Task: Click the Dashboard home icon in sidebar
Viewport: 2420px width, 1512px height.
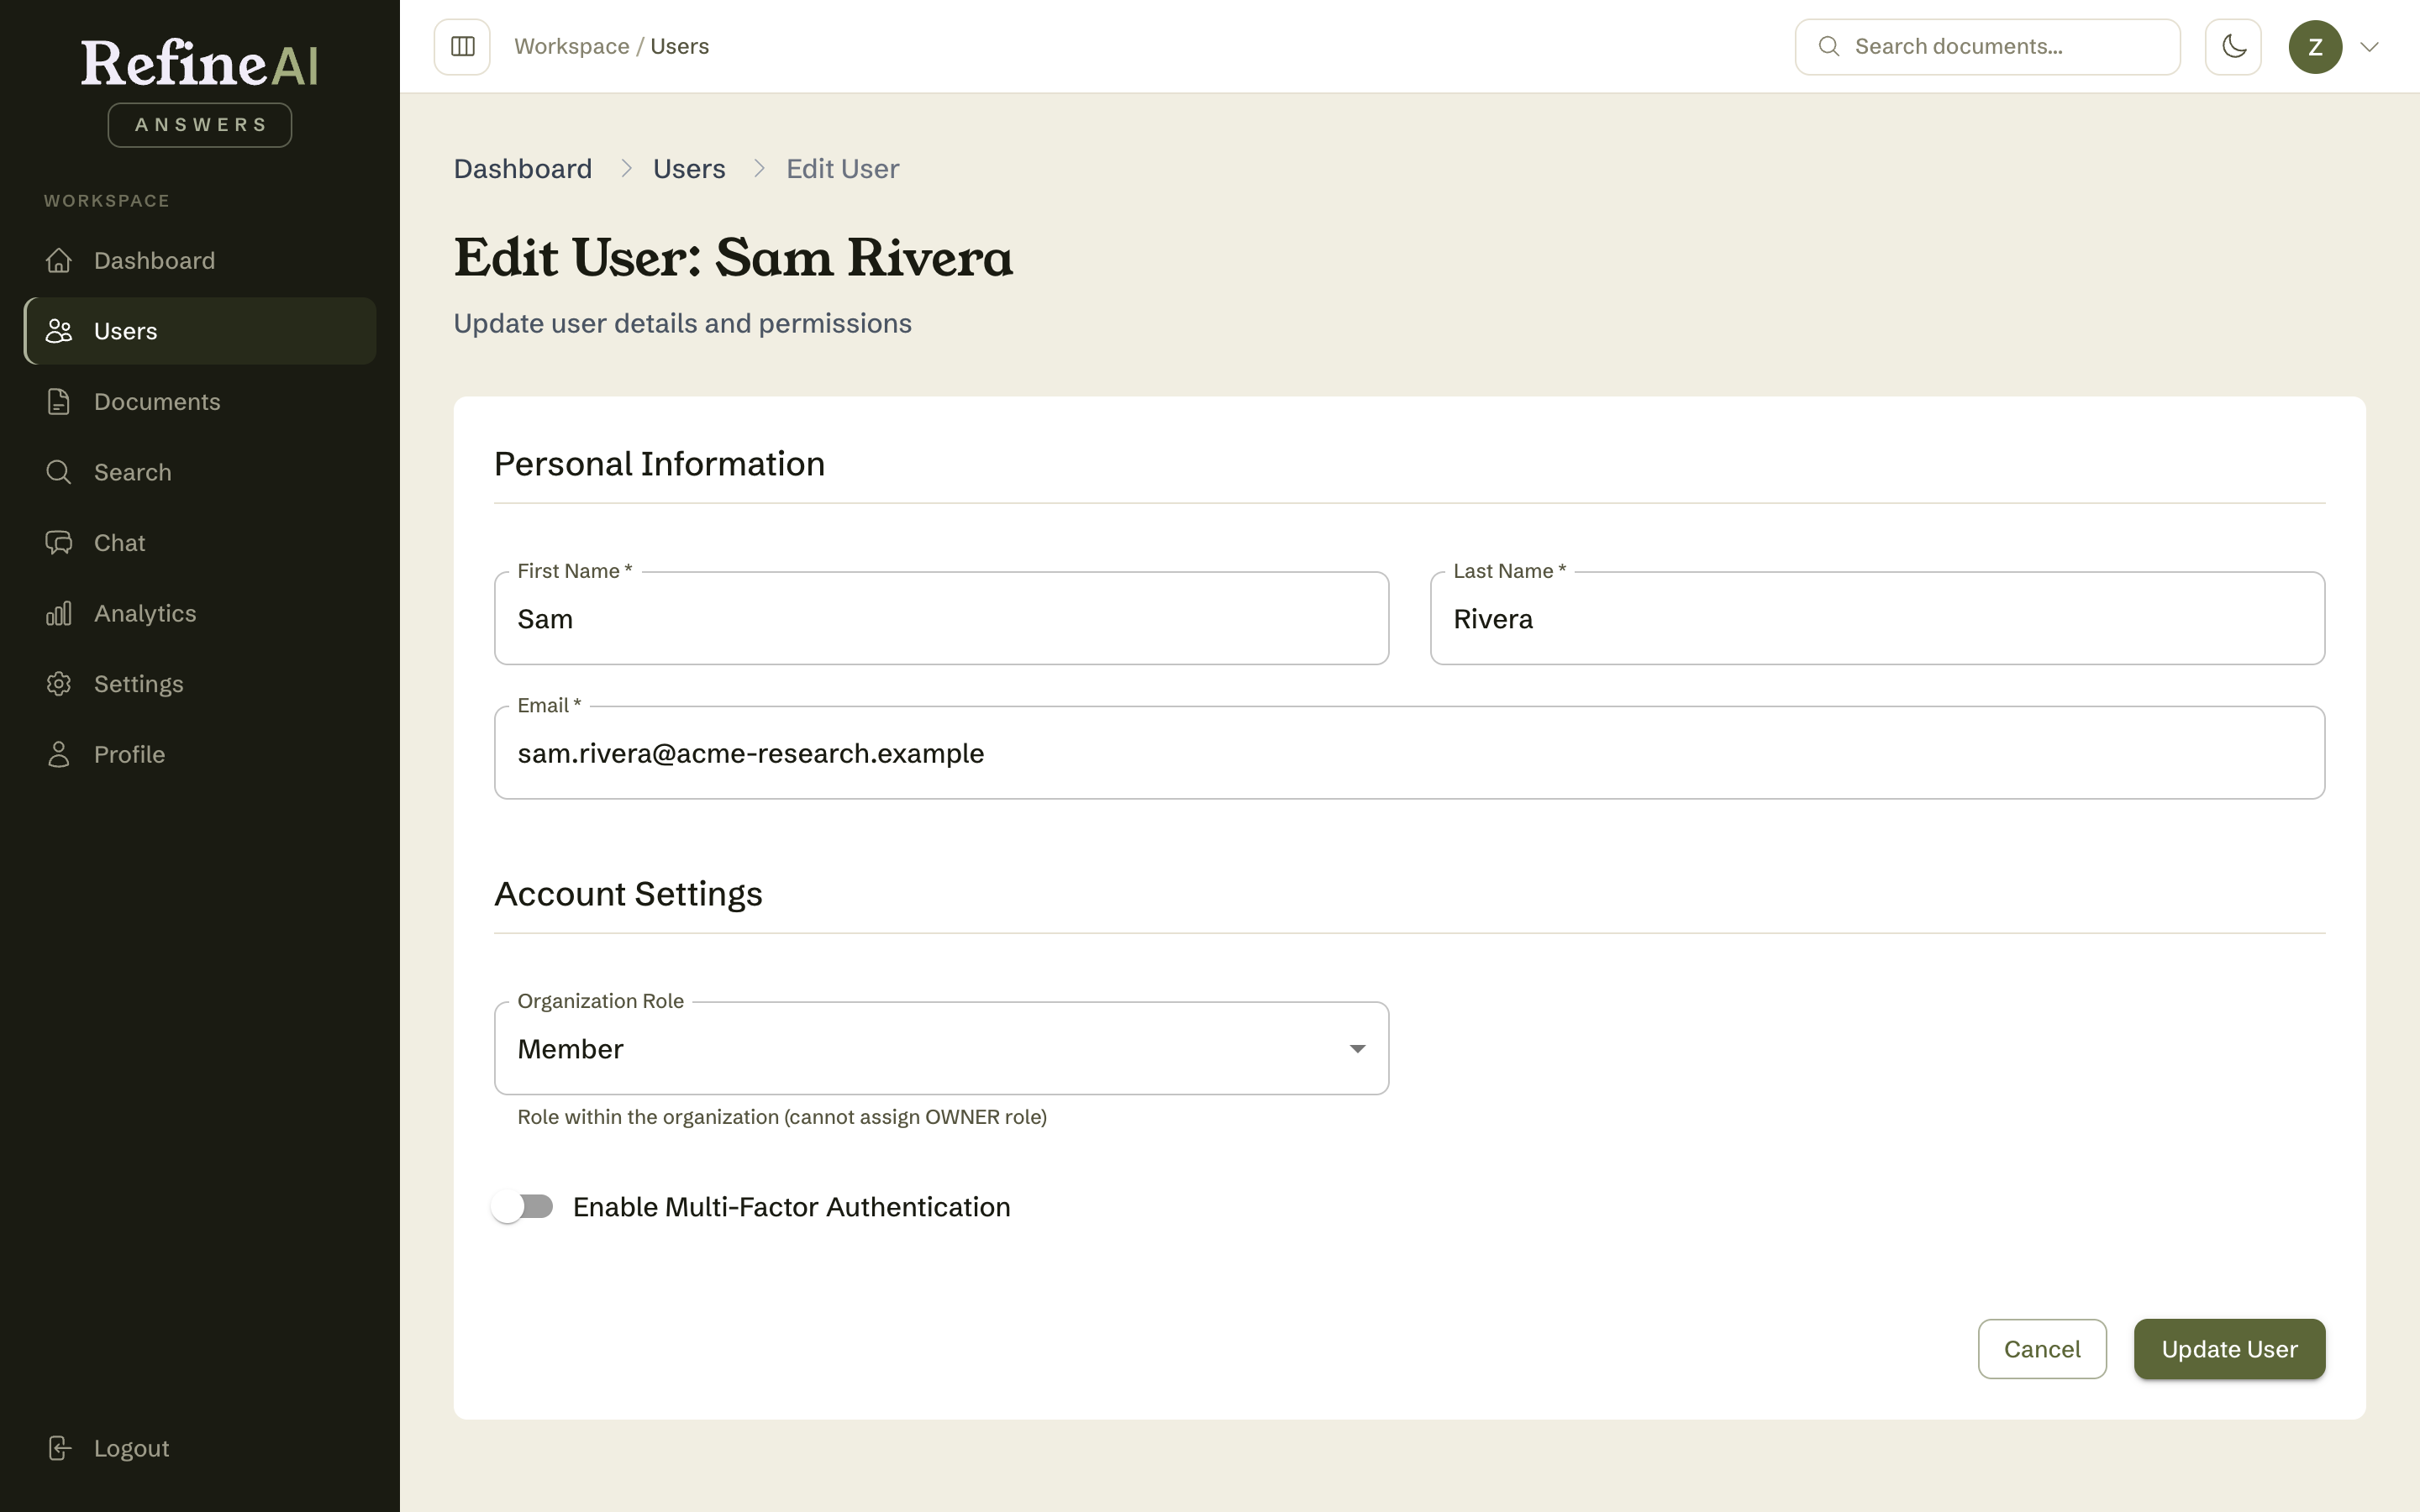Action: tap(59, 260)
